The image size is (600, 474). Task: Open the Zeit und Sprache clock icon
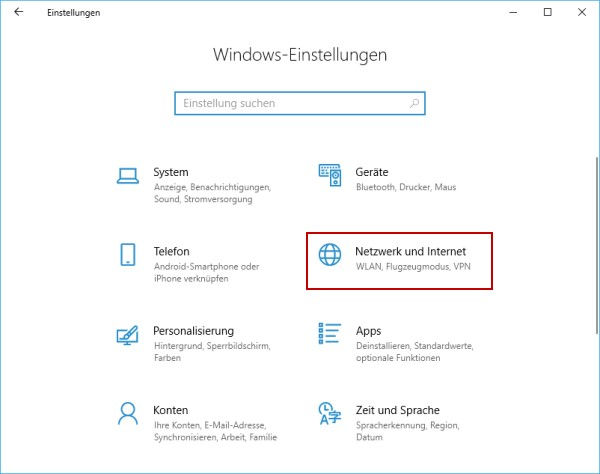(x=329, y=414)
